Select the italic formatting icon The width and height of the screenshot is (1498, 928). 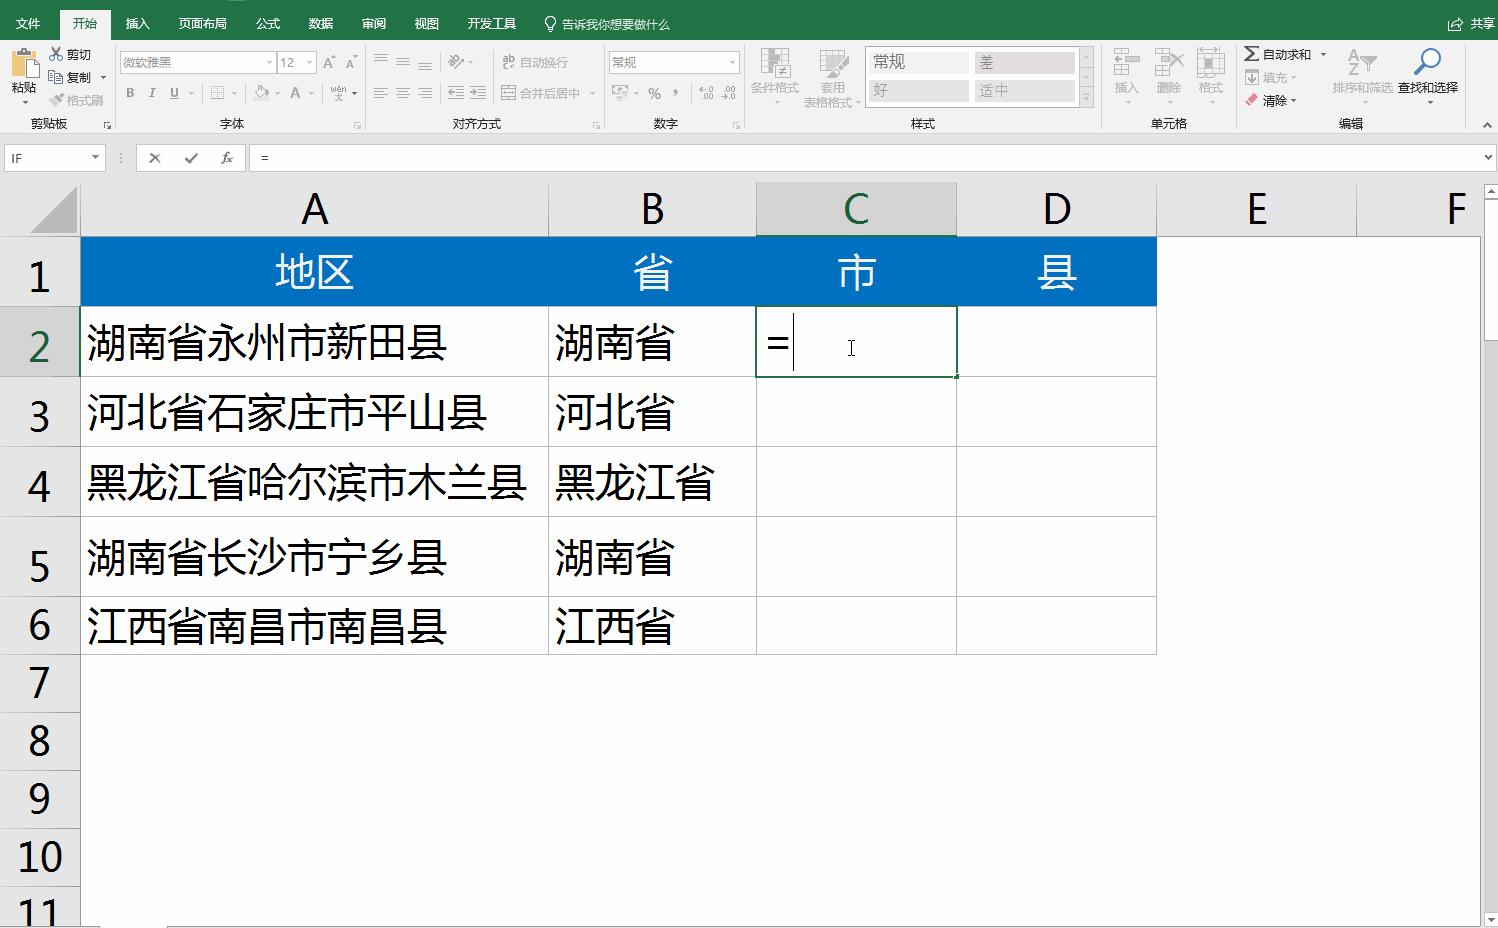(x=152, y=93)
